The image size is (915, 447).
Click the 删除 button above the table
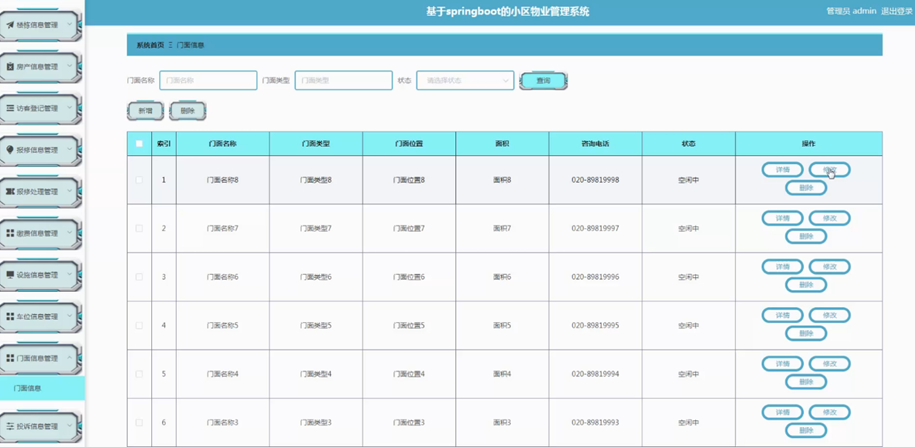(x=188, y=111)
